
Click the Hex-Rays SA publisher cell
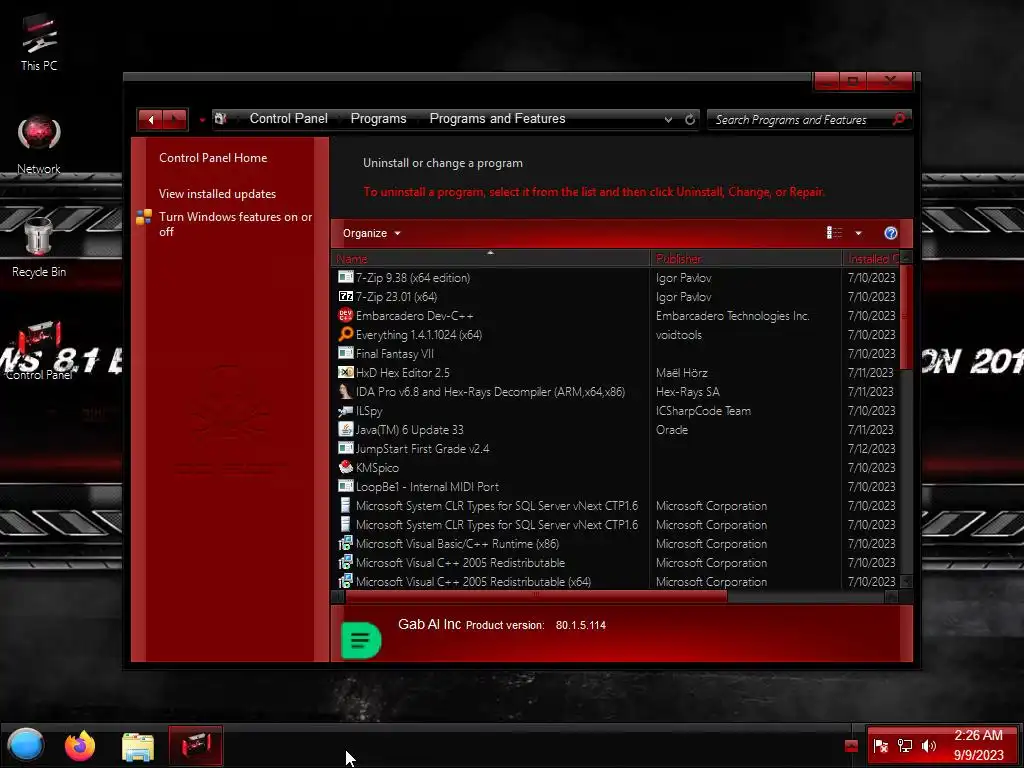click(688, 392)
